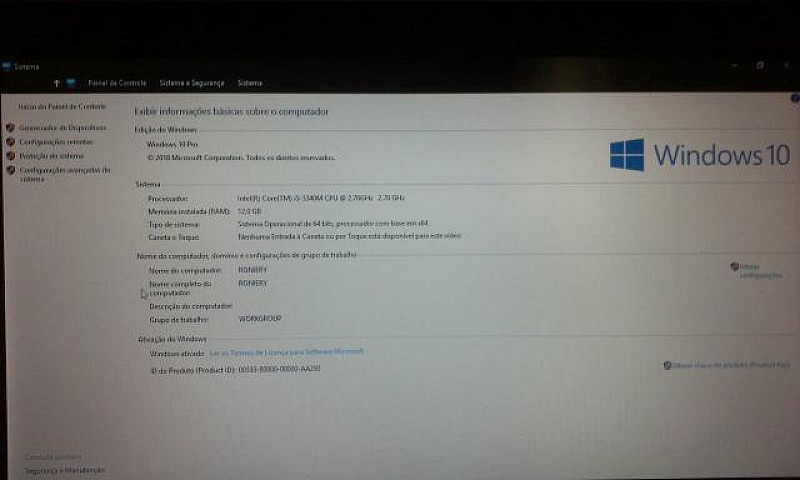800x480 pixels.
Task: Click the Memória instalada (RAM) label
Action: tap(189, 211)
